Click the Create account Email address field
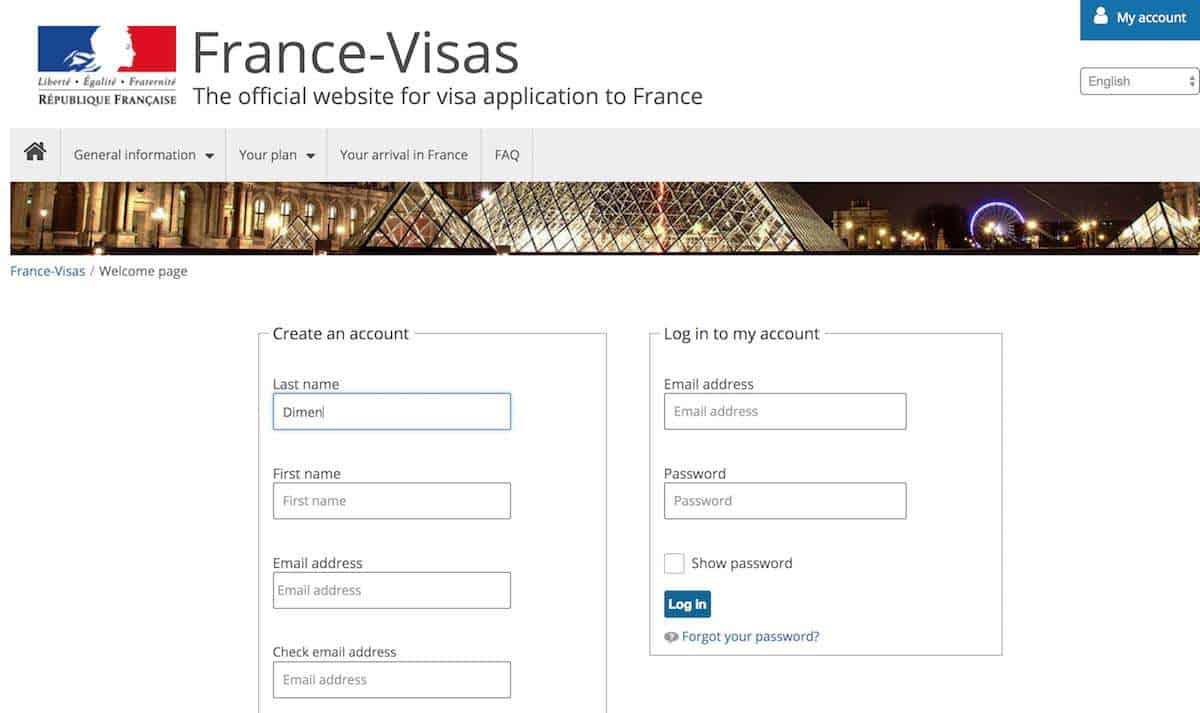The image size is (1200, 713). [x=391, y=590]
